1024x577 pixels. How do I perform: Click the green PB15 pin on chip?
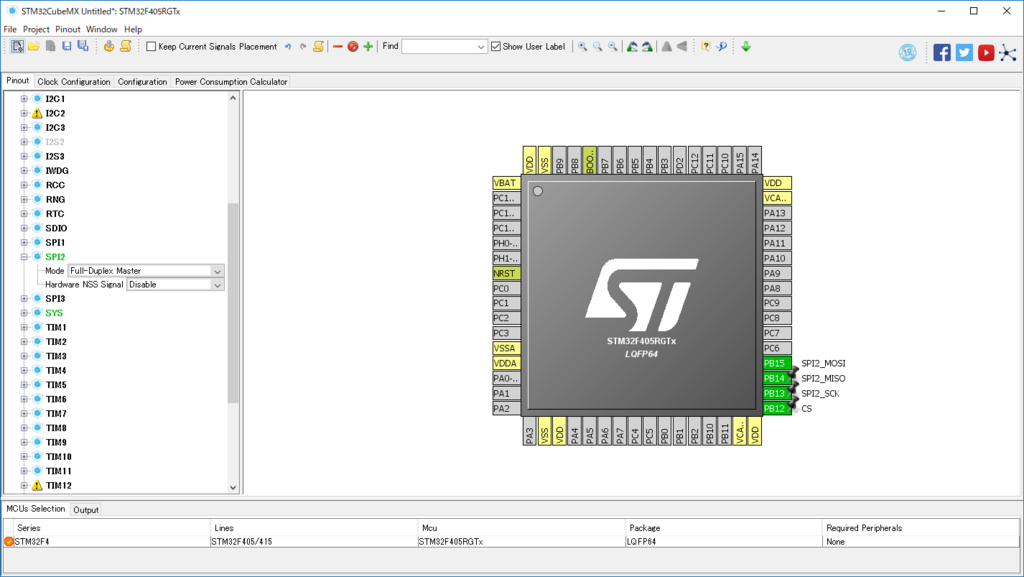776,364
